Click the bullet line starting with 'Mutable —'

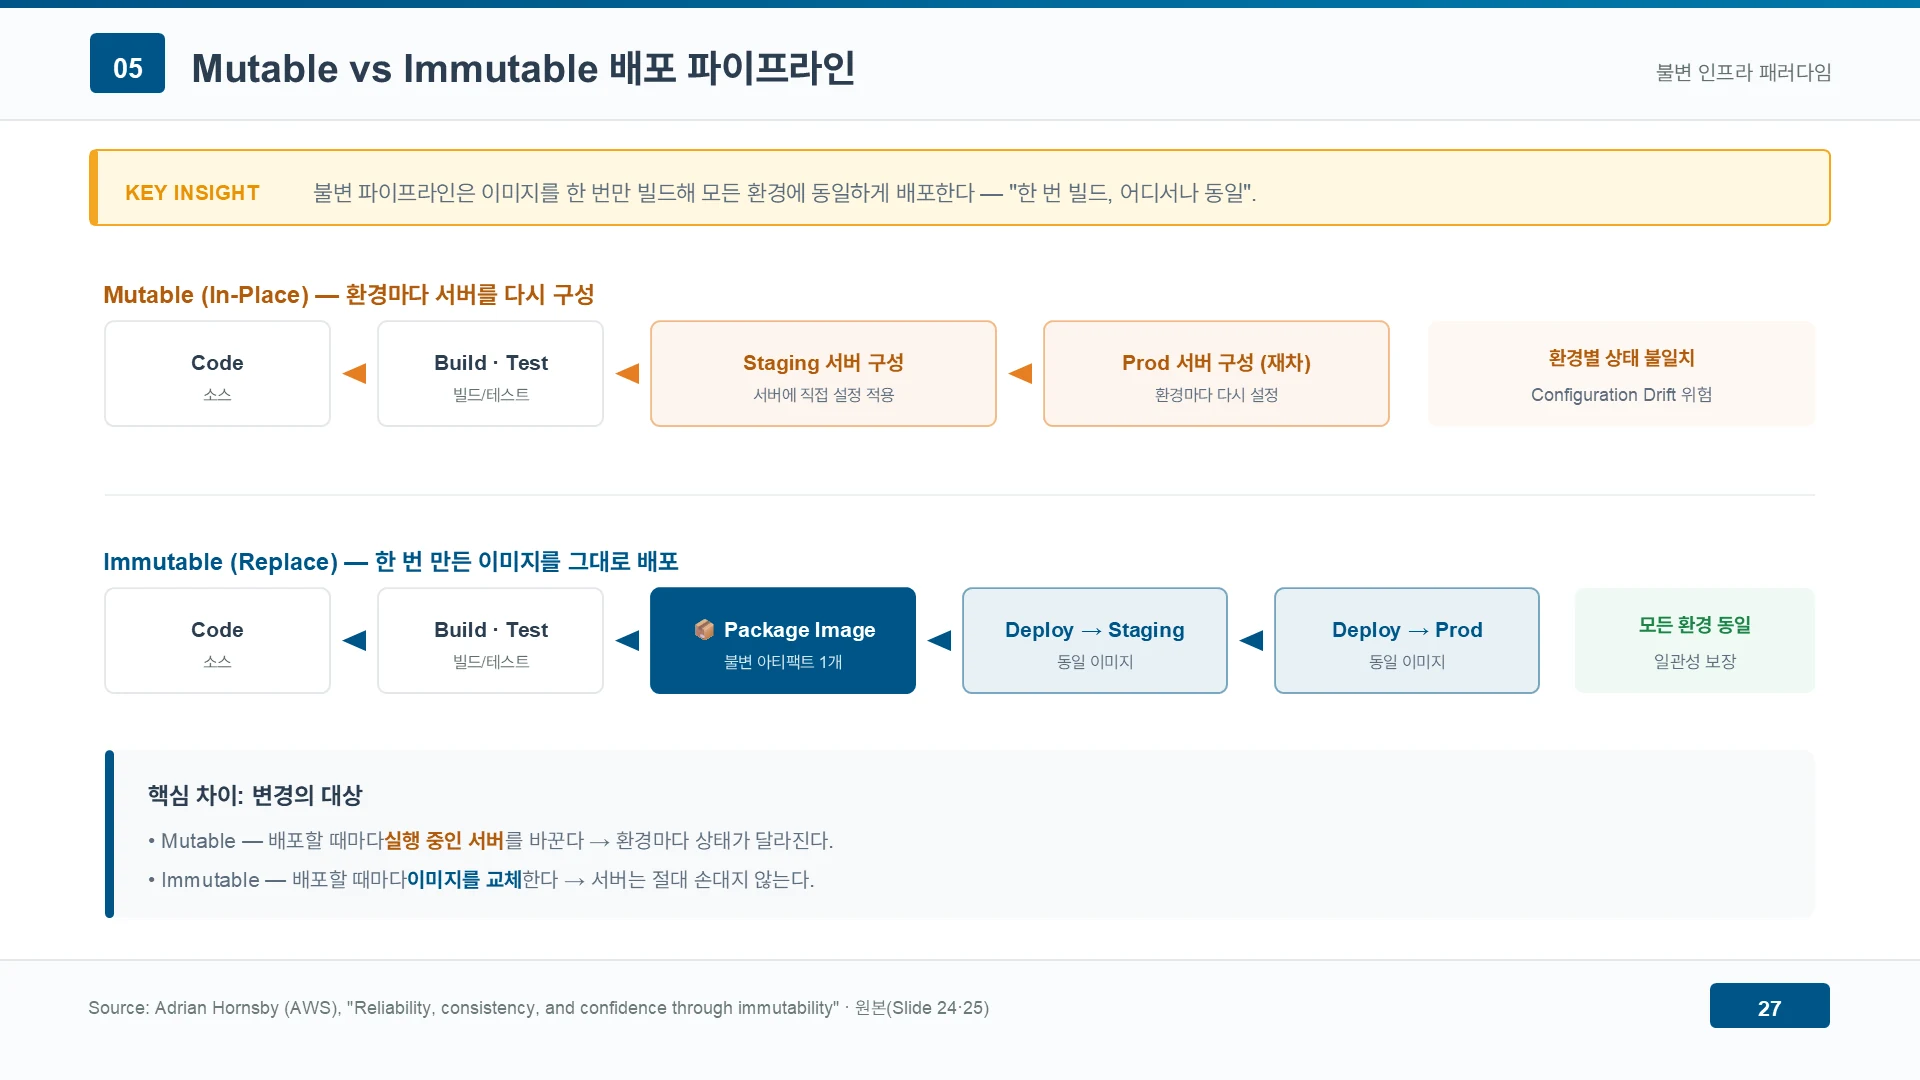coord(490,841)
